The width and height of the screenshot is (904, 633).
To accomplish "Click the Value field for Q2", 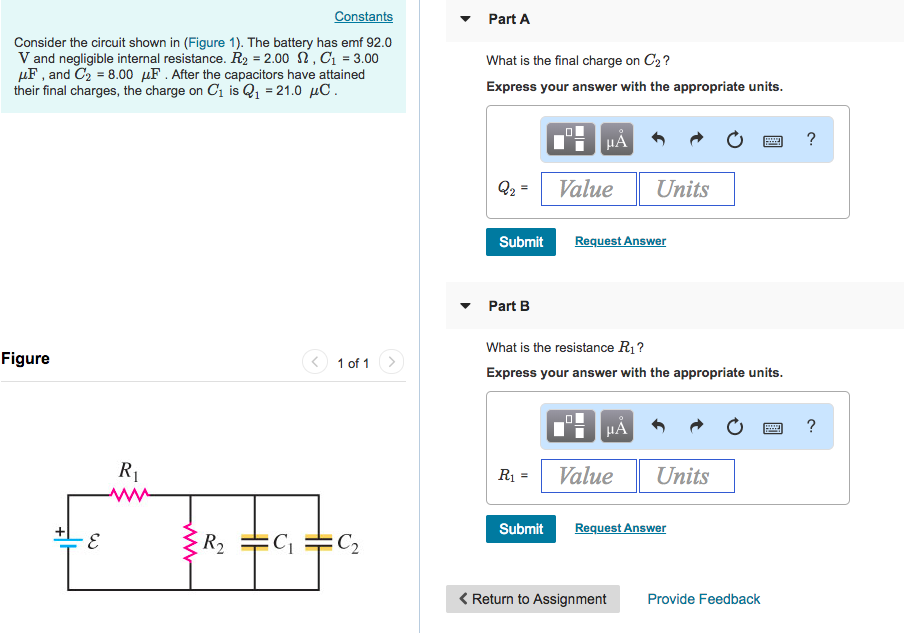I will tap(588, 188).
